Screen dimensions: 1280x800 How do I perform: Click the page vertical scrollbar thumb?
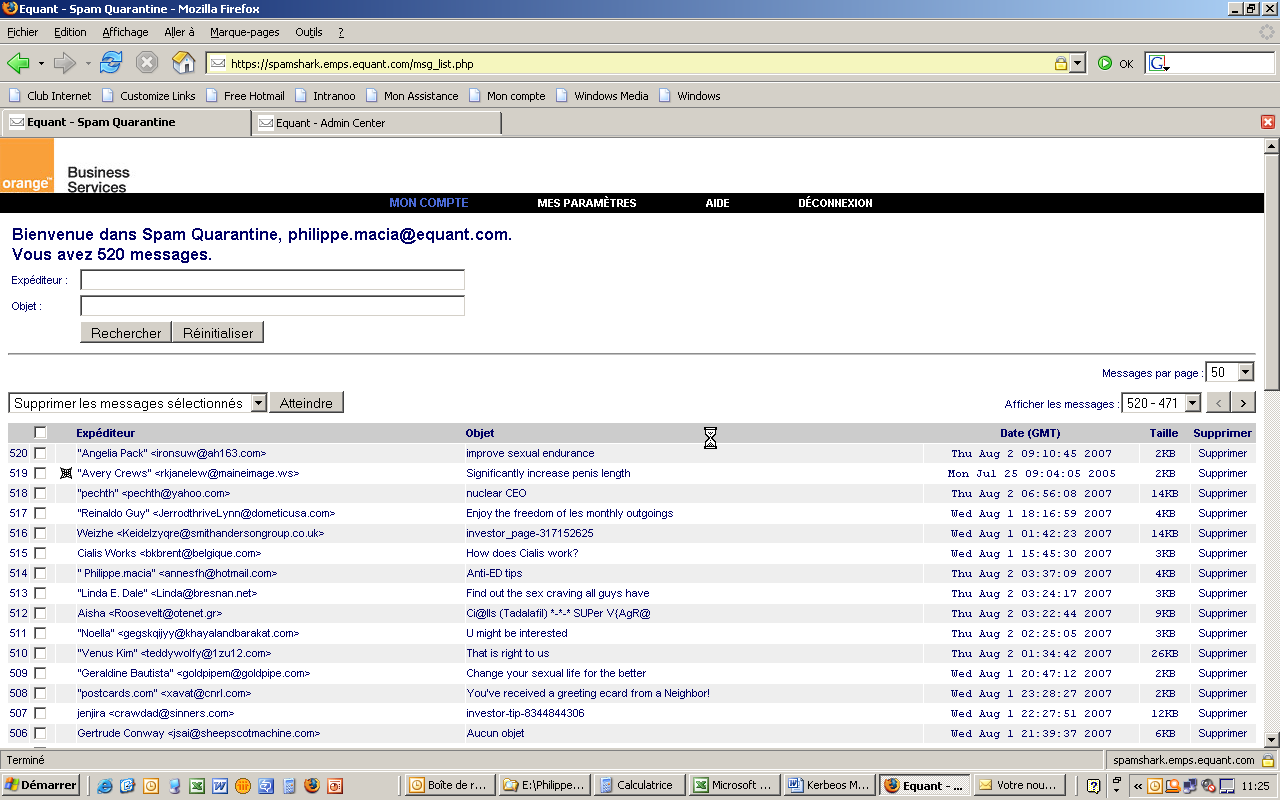point(1272,271)
